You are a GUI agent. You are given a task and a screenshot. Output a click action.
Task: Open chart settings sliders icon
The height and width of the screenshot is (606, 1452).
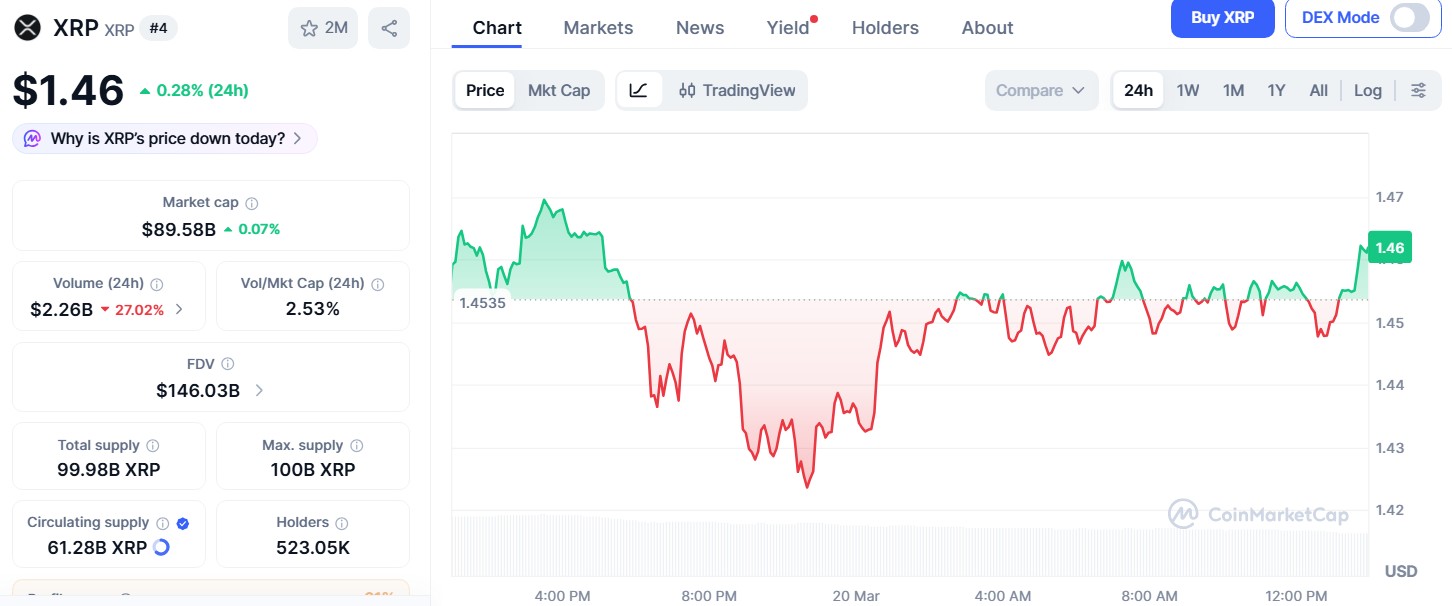pyautogui.click(x=1418, y=90)
